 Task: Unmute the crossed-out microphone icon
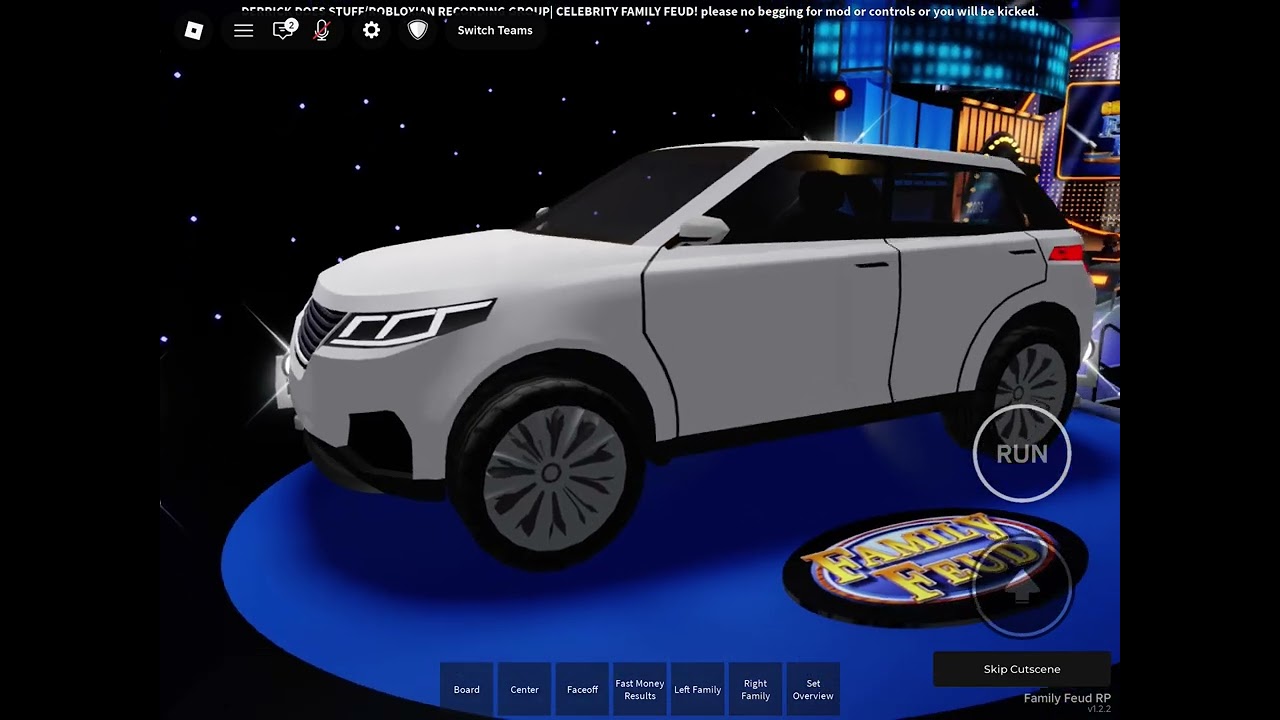tap(322, 31)
